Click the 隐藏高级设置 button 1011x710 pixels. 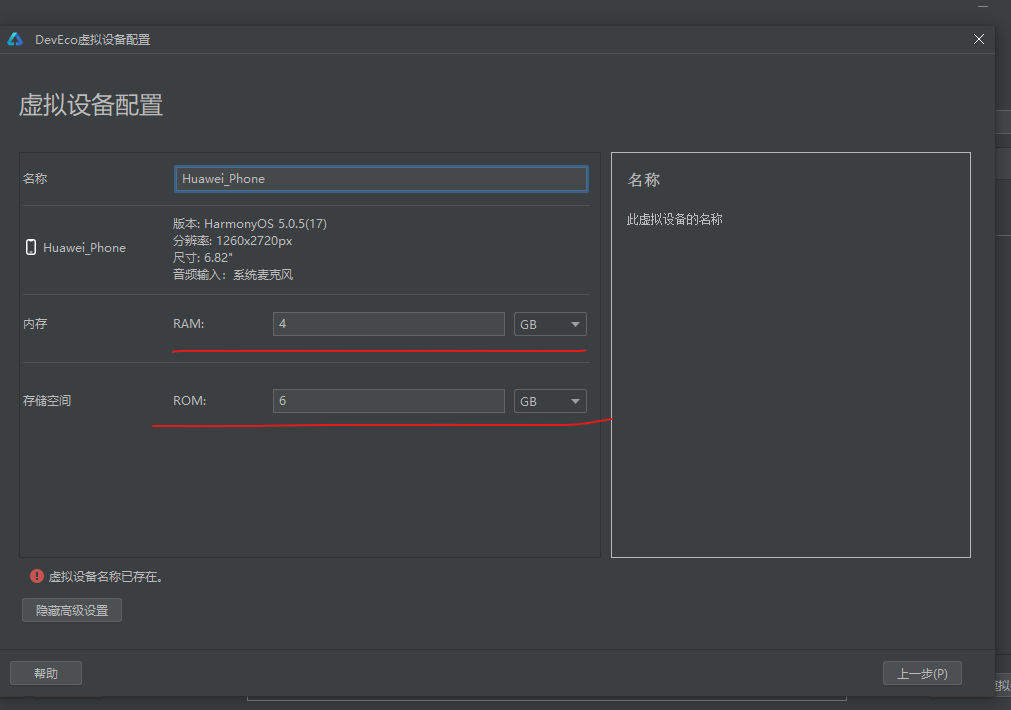pyautogui.click(x=72, y=610)
